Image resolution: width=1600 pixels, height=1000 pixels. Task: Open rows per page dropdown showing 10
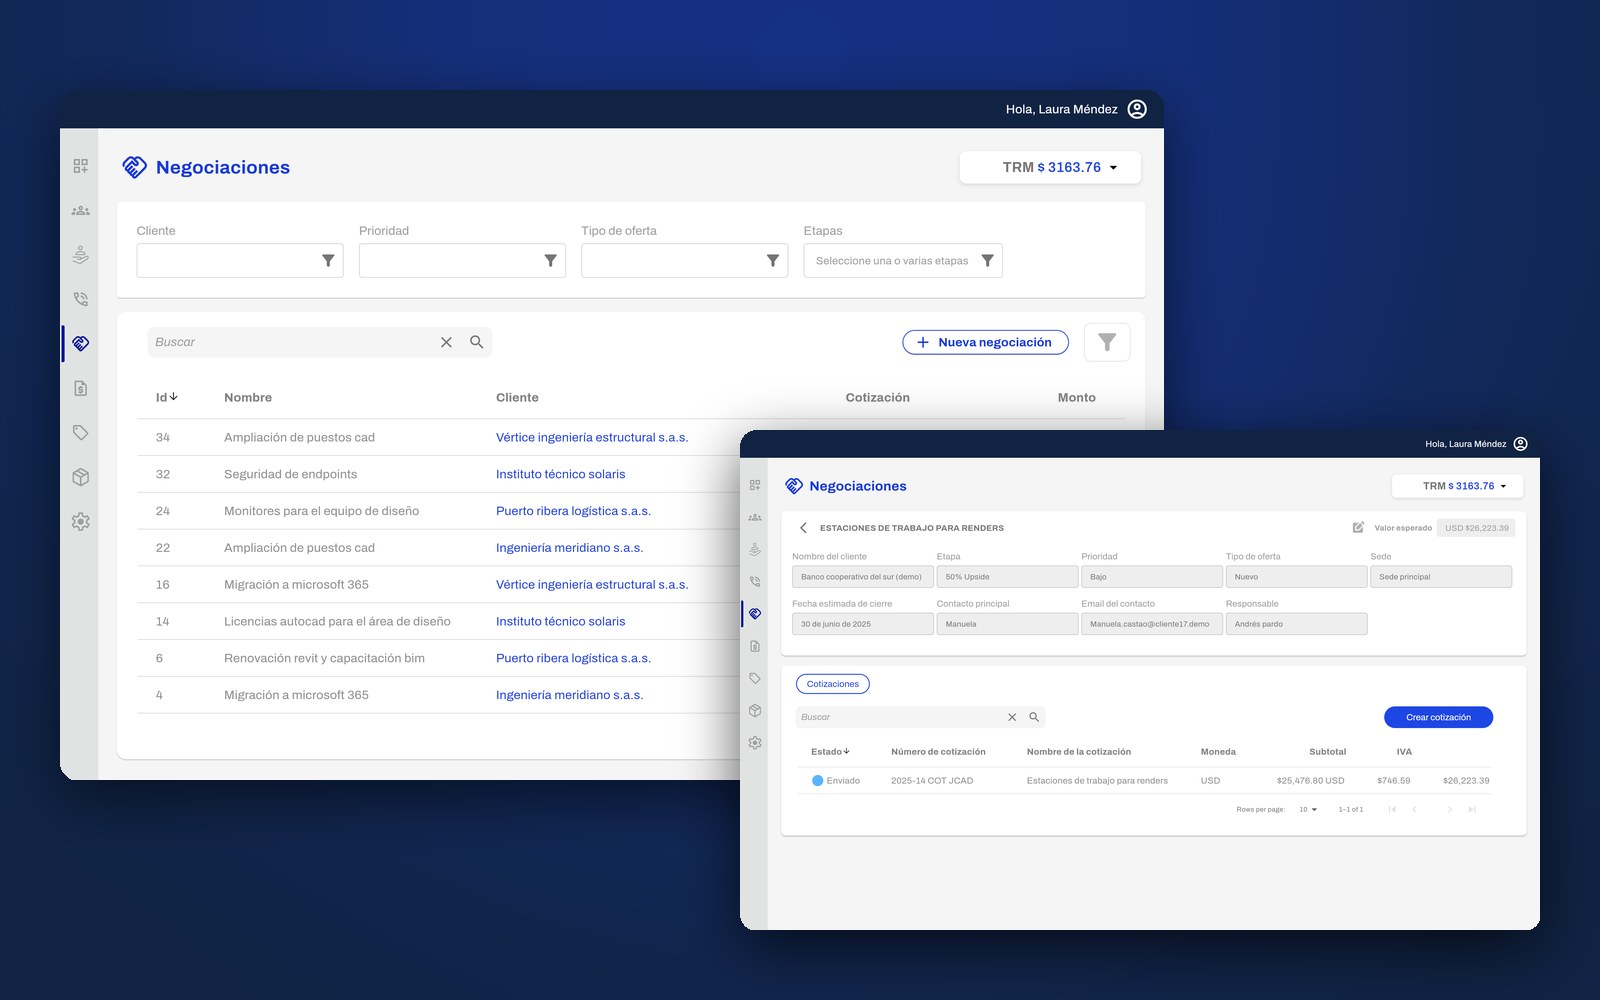pyautogui.click(x=1308, y=809)
